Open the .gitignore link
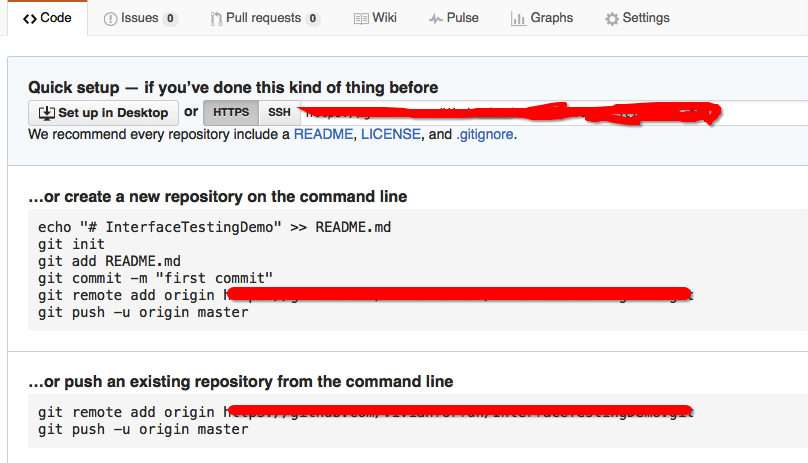This screenshot has width=808, height=463. click(484, 135)
